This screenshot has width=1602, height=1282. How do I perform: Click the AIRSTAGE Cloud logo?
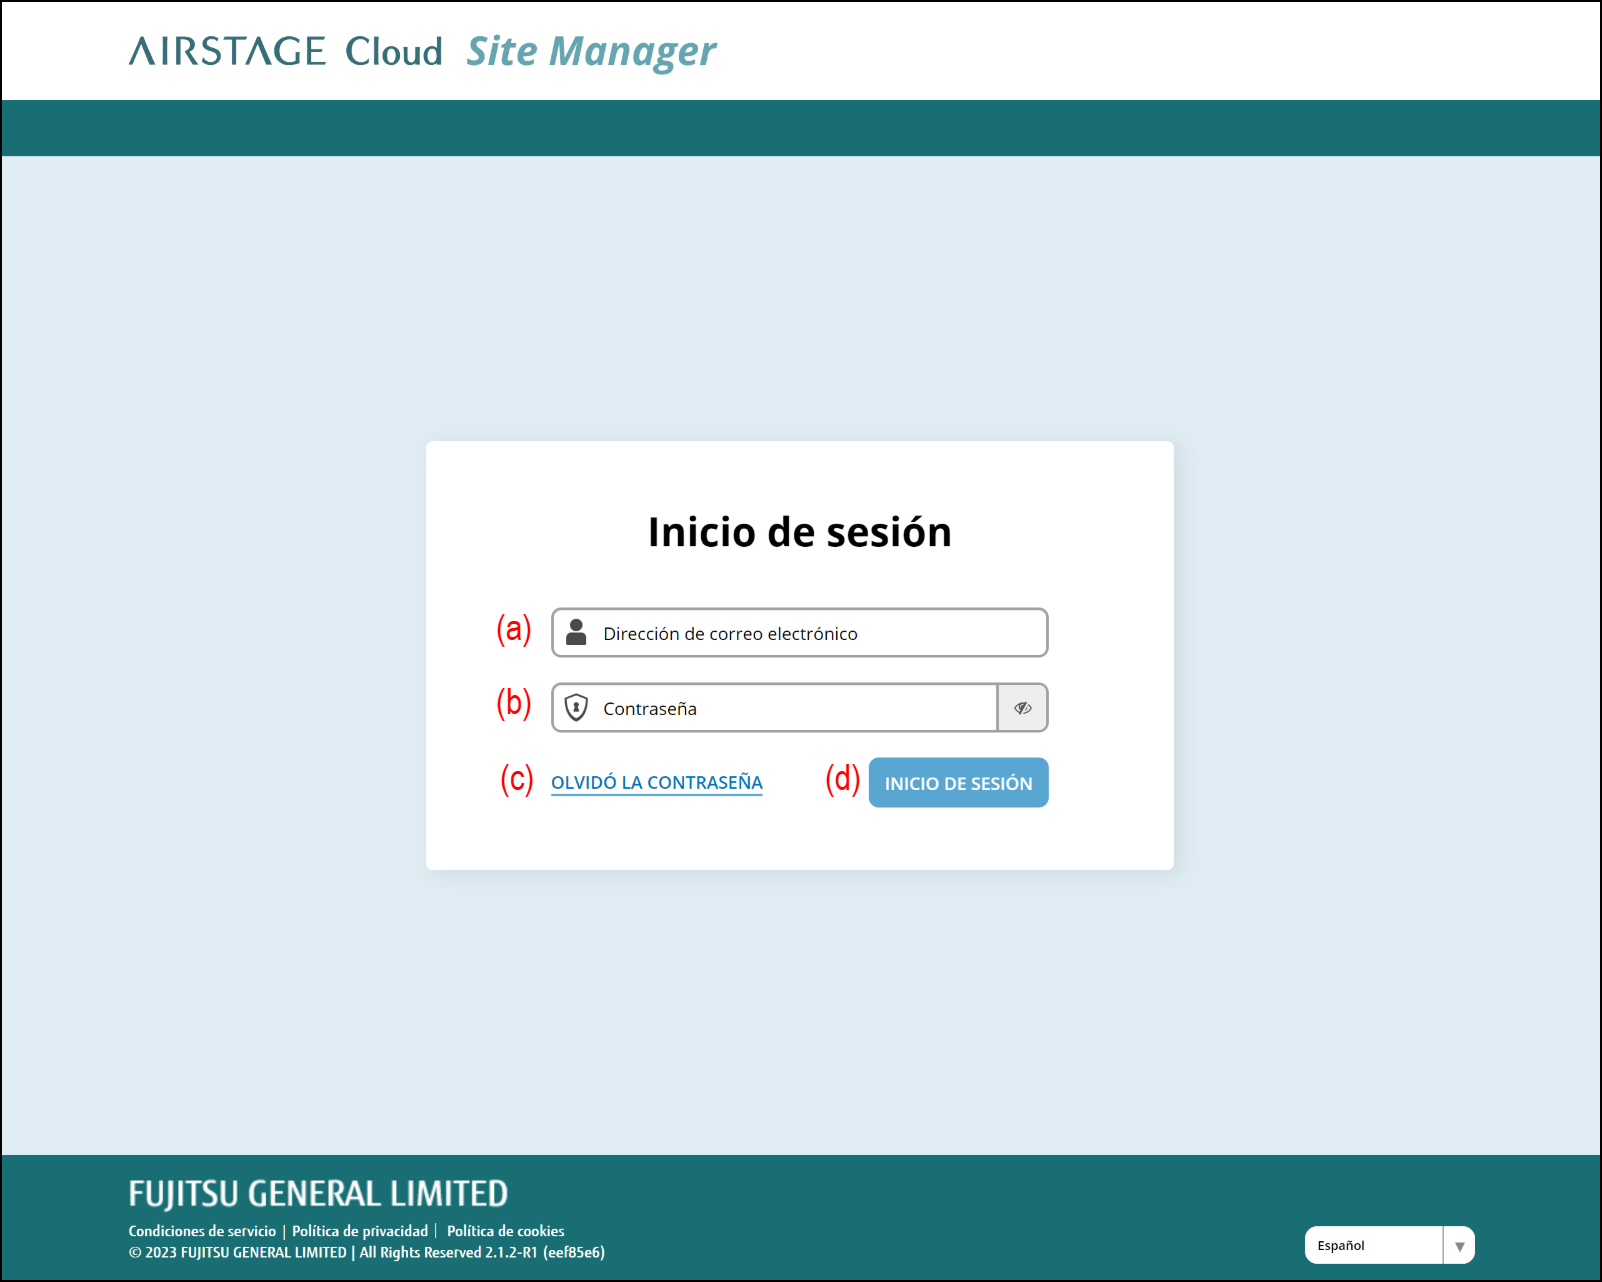(285, 51)
